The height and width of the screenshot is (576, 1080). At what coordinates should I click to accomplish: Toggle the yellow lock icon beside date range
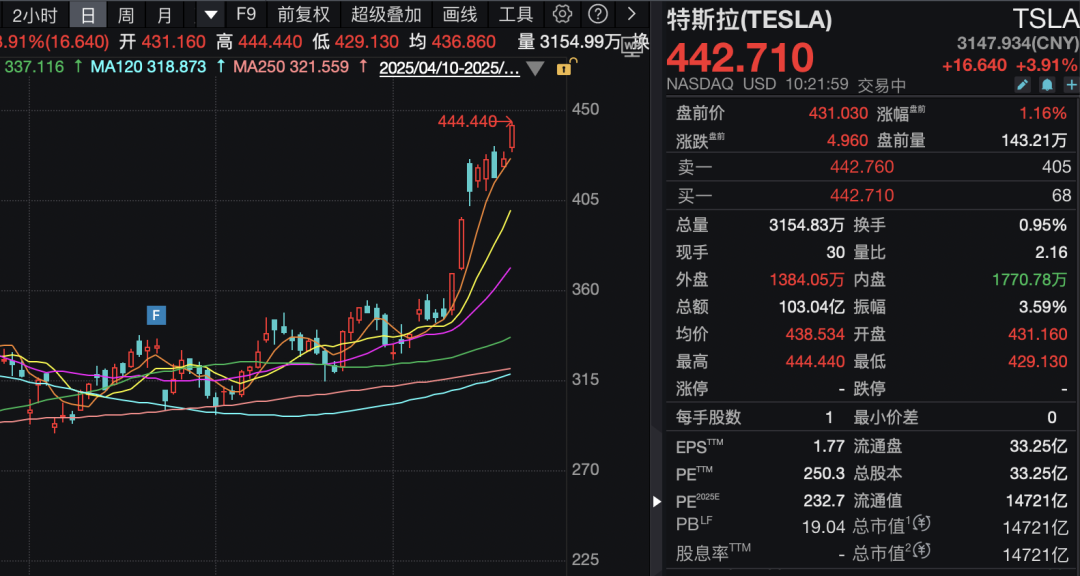[564, 68]
